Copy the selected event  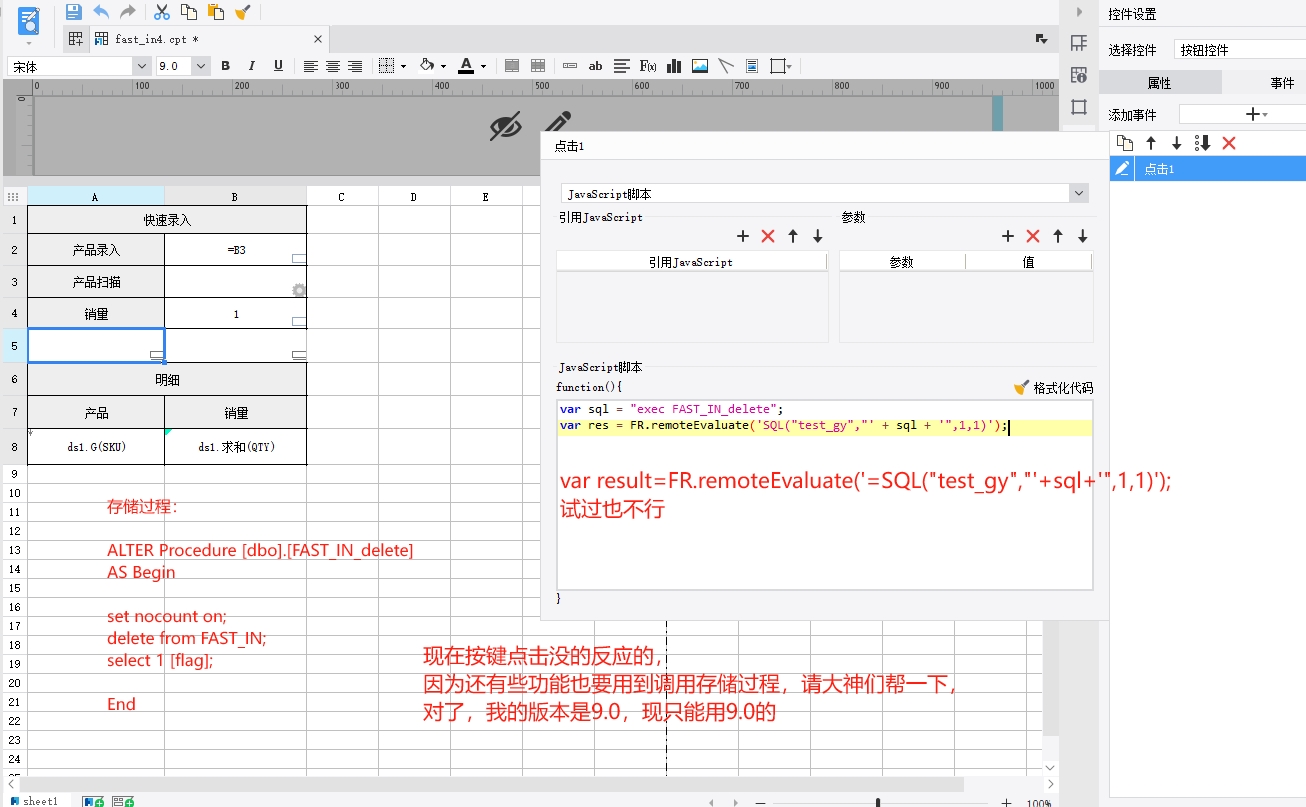tap(1125, 143)
